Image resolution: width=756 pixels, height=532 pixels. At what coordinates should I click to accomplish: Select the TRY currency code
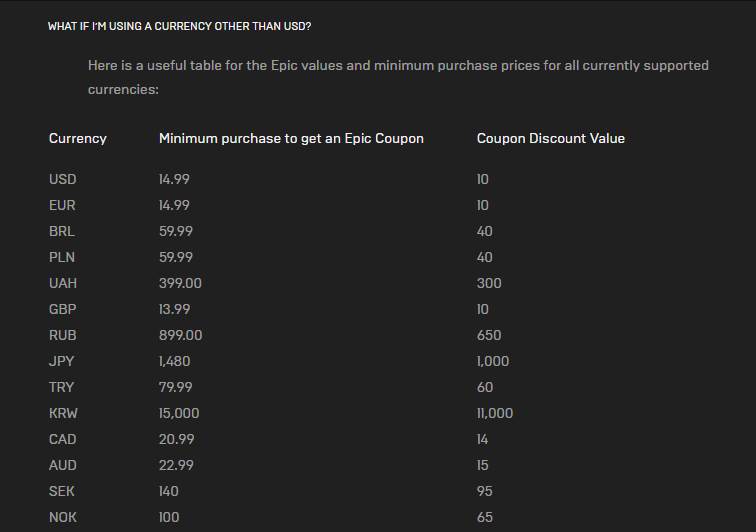pyautogui.click(x=61, y=387)
